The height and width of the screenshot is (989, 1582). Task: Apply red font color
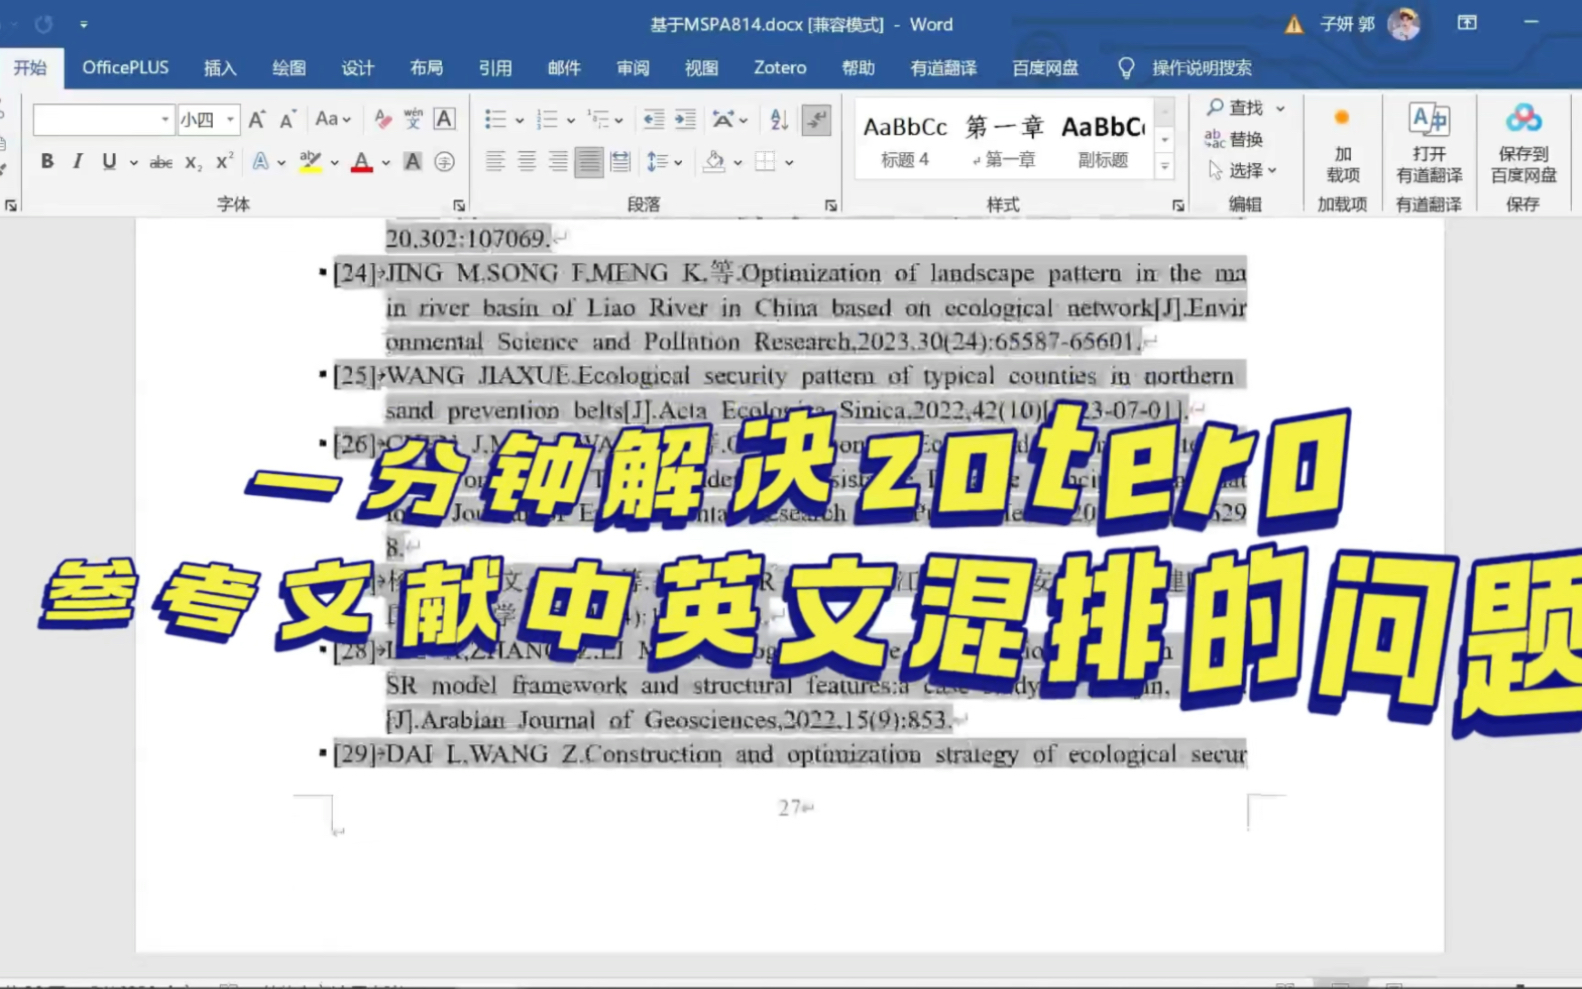pyautogui.click(x=362, y=162)
